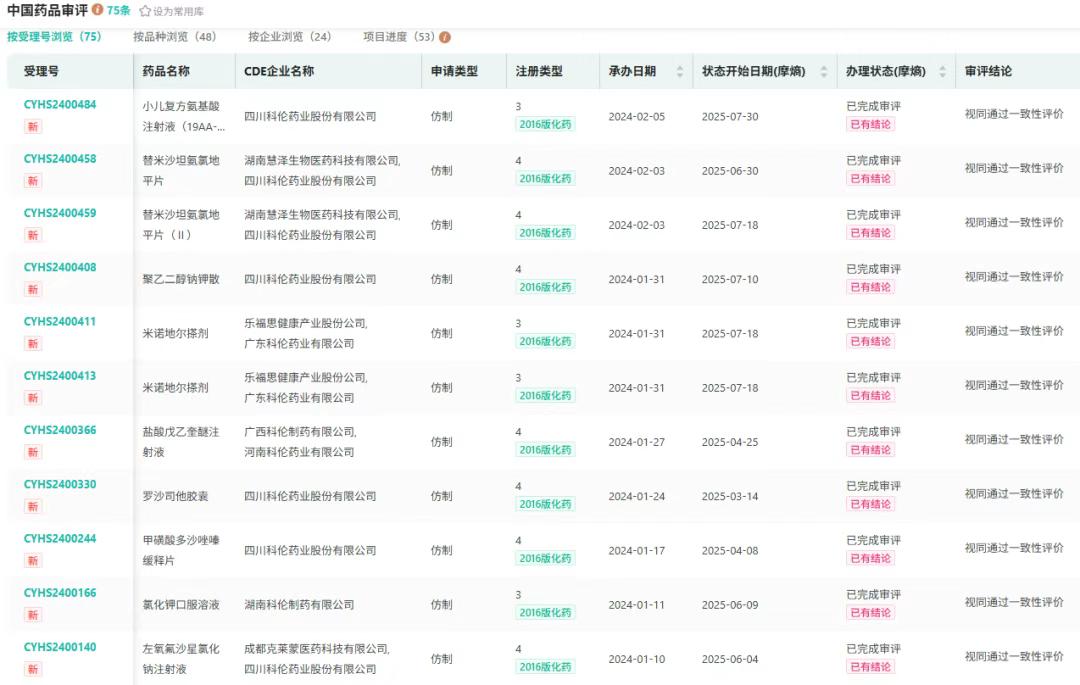Open acceptance number CYHS2400458 link

60,159
